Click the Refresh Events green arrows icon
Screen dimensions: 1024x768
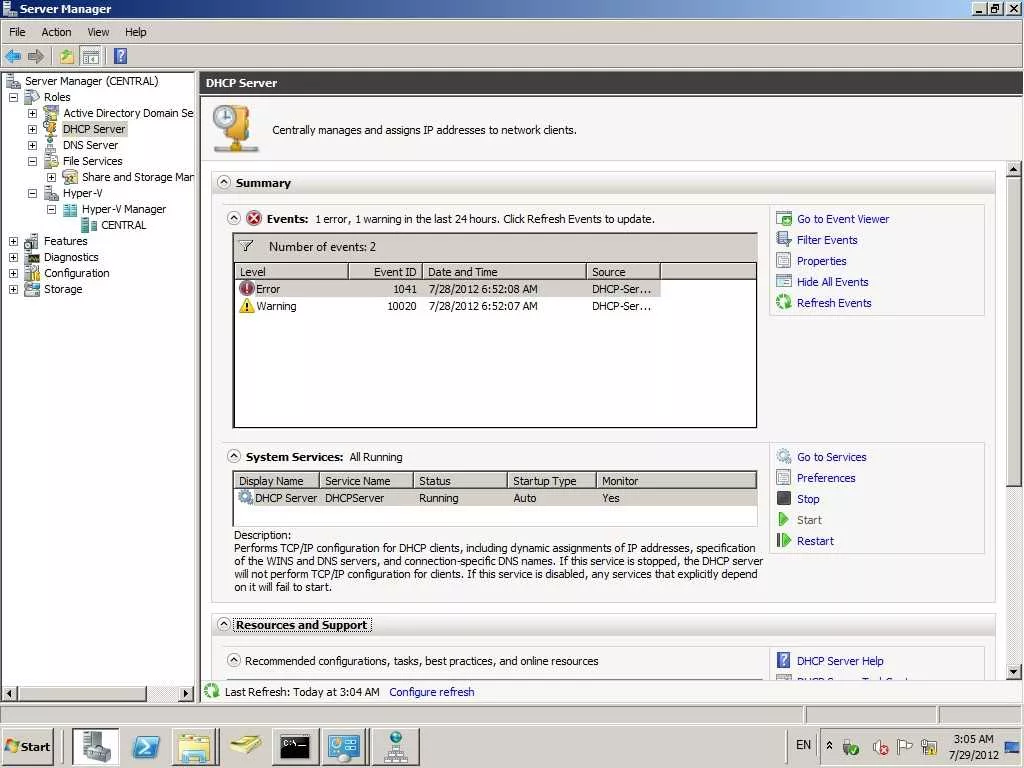click(784, 302)
